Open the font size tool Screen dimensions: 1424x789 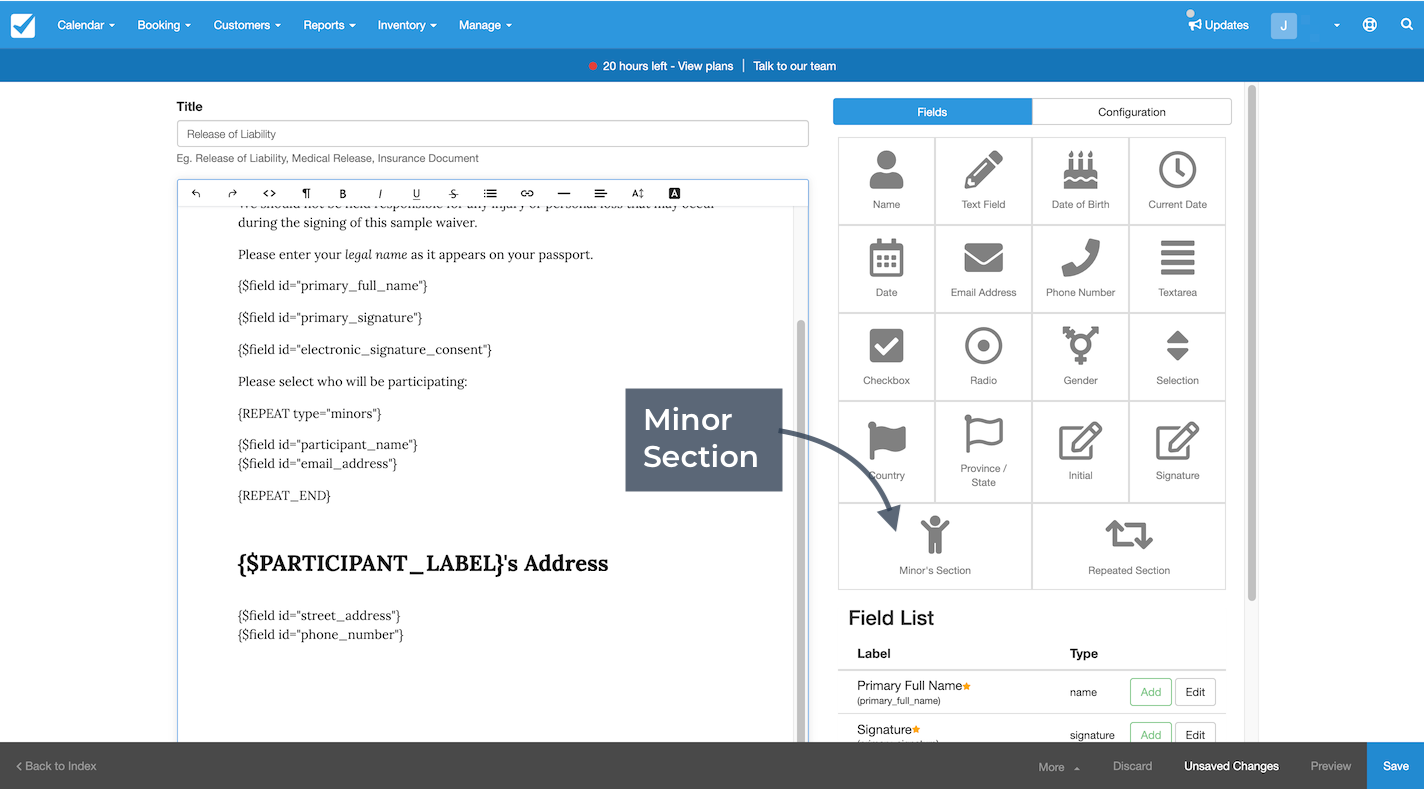[637, 193]
